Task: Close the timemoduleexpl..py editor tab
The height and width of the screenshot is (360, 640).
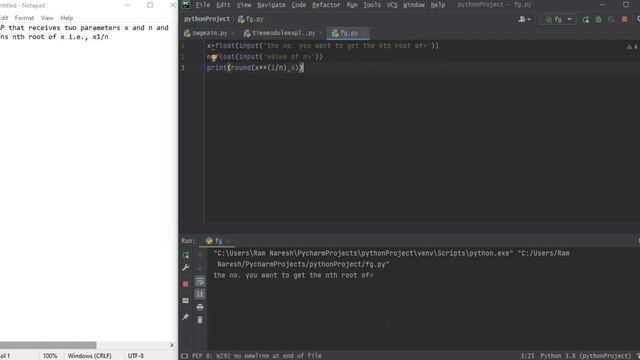Action: pyautogui.click(x=321, y=33)
